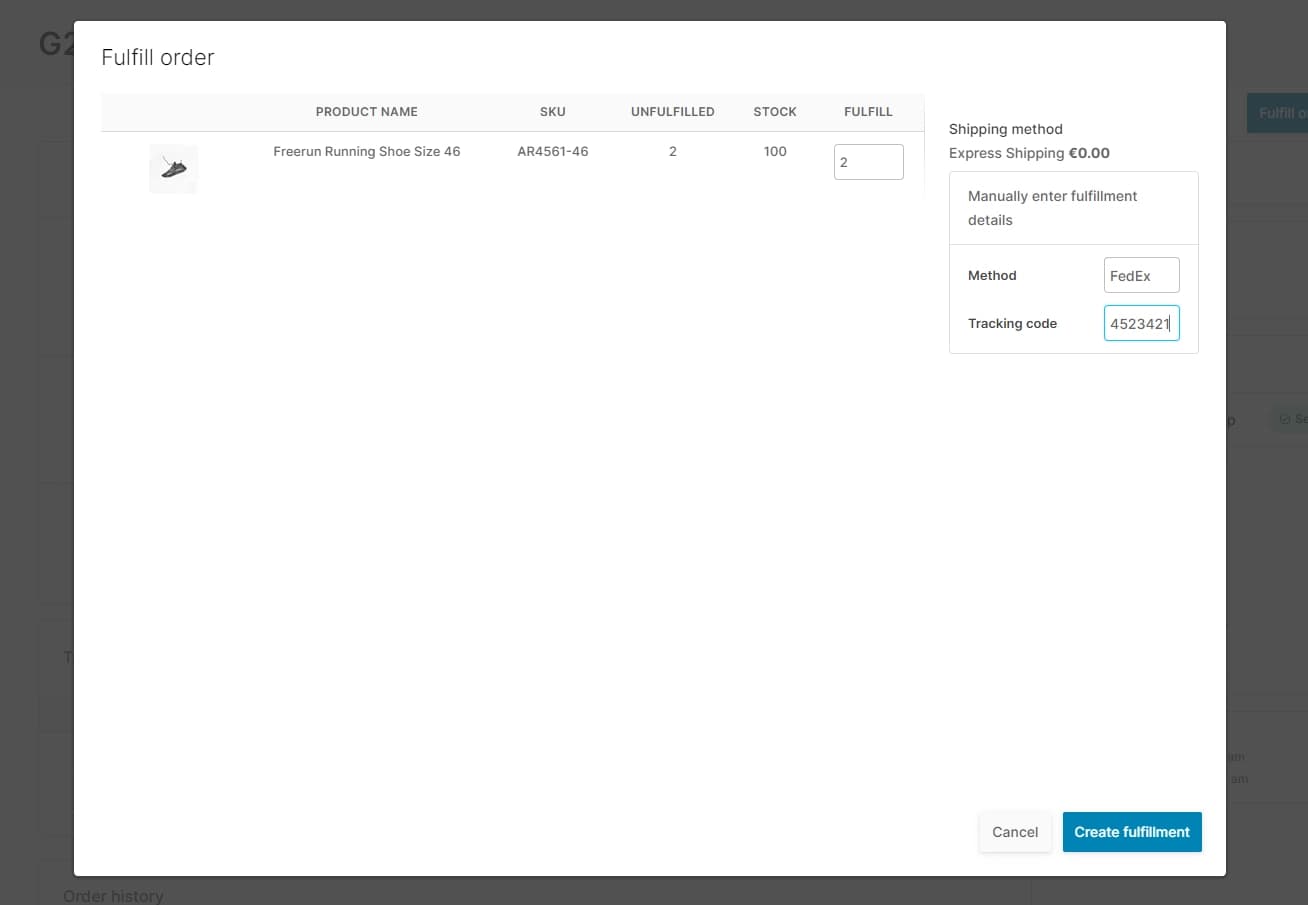Click the Tracking code label

[1012, 323]
